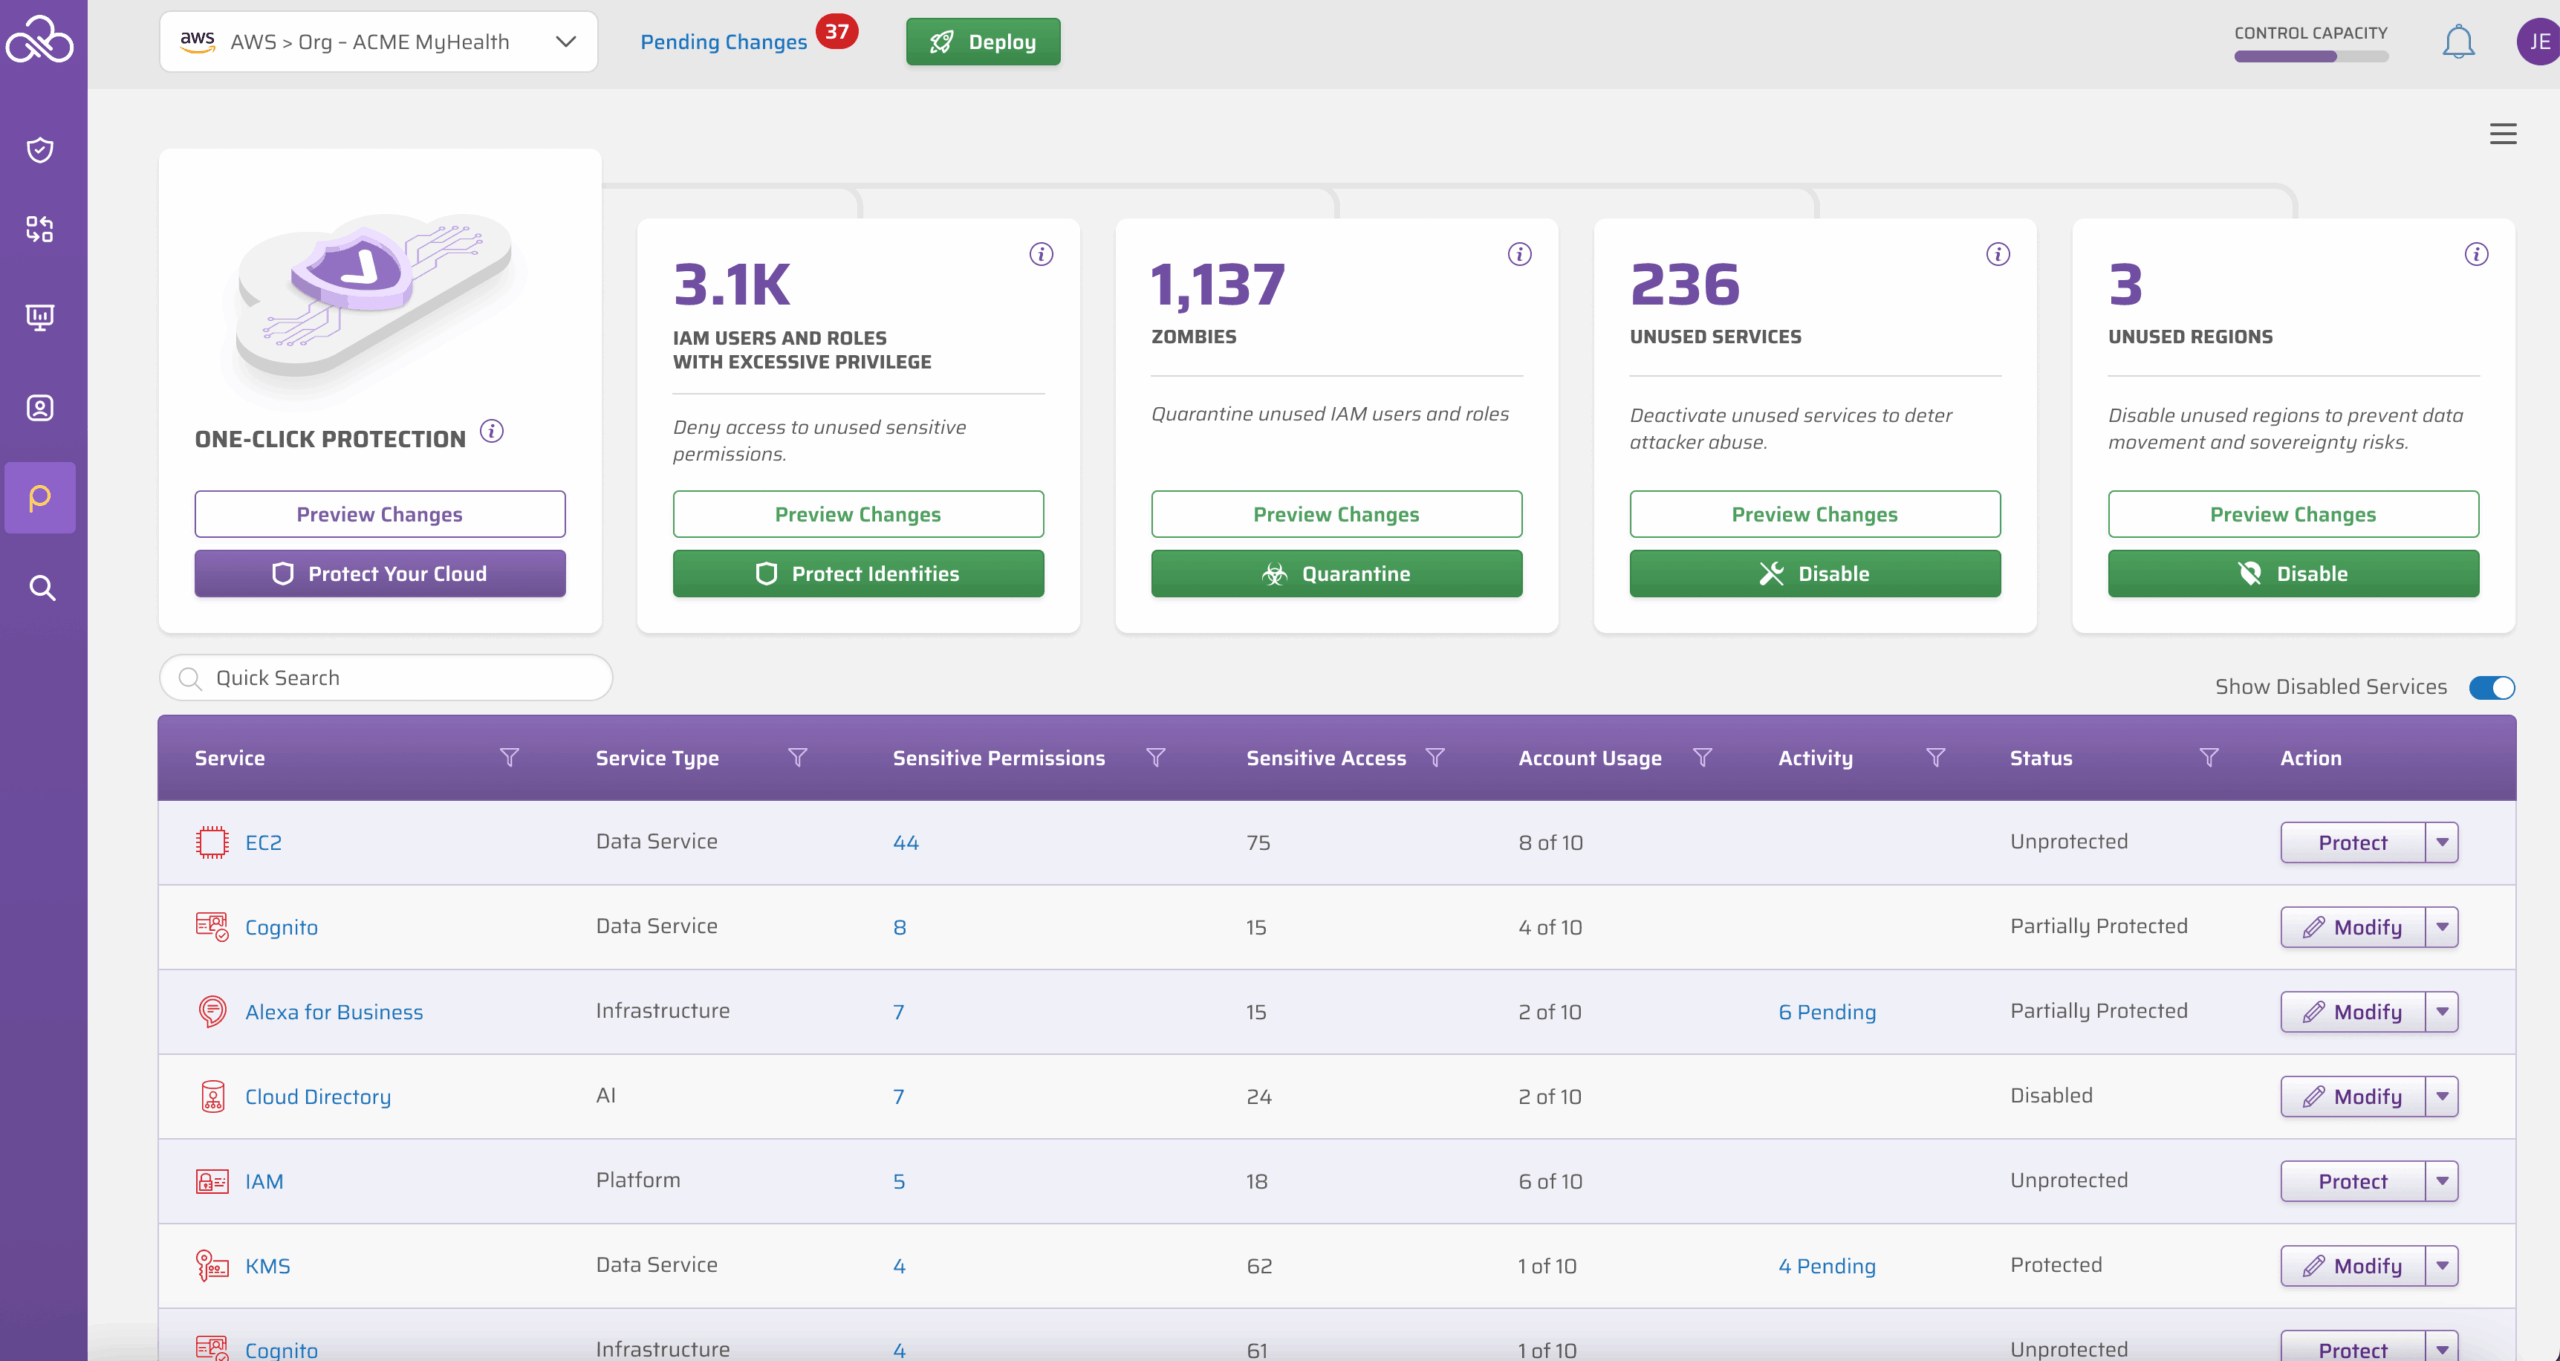Screen dimensions: 2560x1361
Task: Open the hamburger menu above the stat cards
Action: coord(2503,133)
